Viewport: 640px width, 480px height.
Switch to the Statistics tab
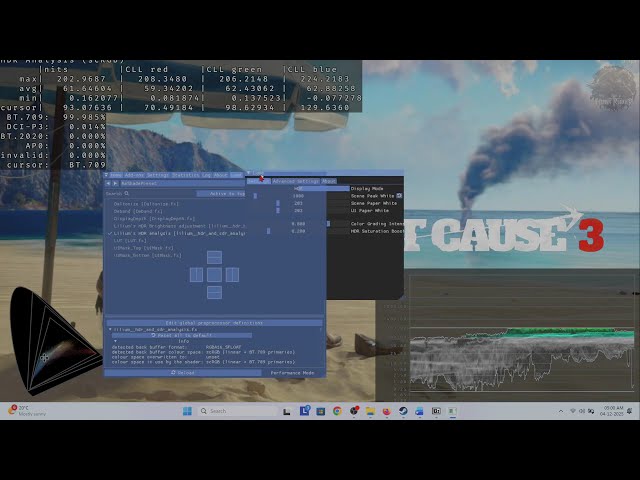coord(186,175)
